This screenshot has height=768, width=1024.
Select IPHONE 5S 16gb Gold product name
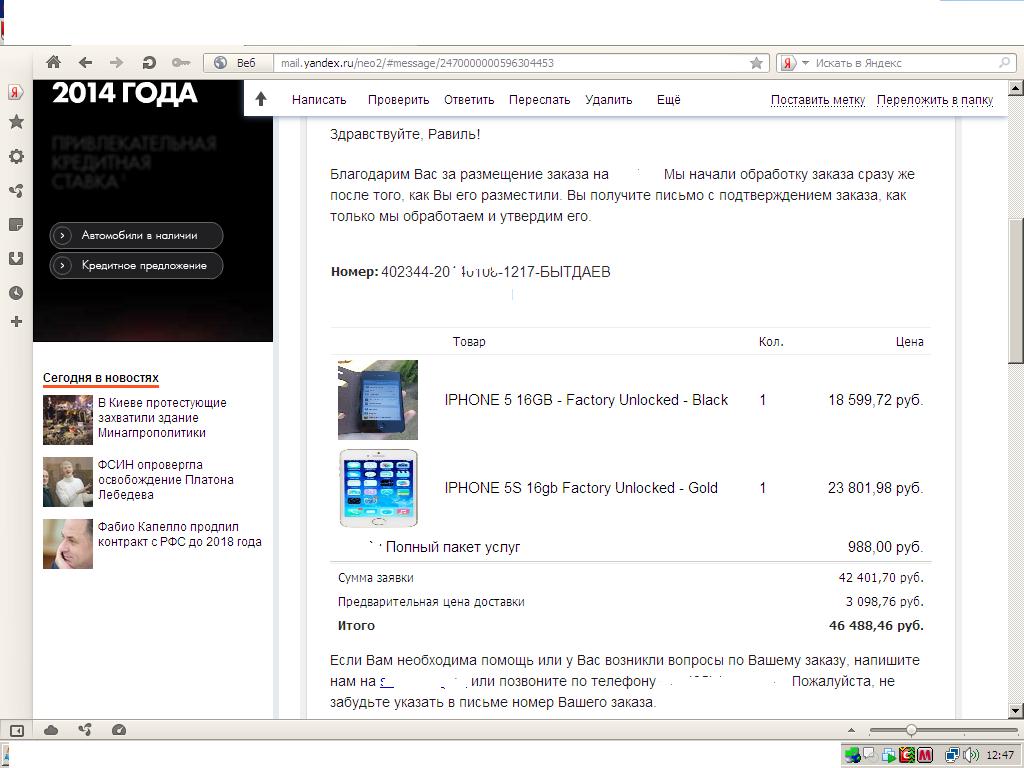pos(581,488)
